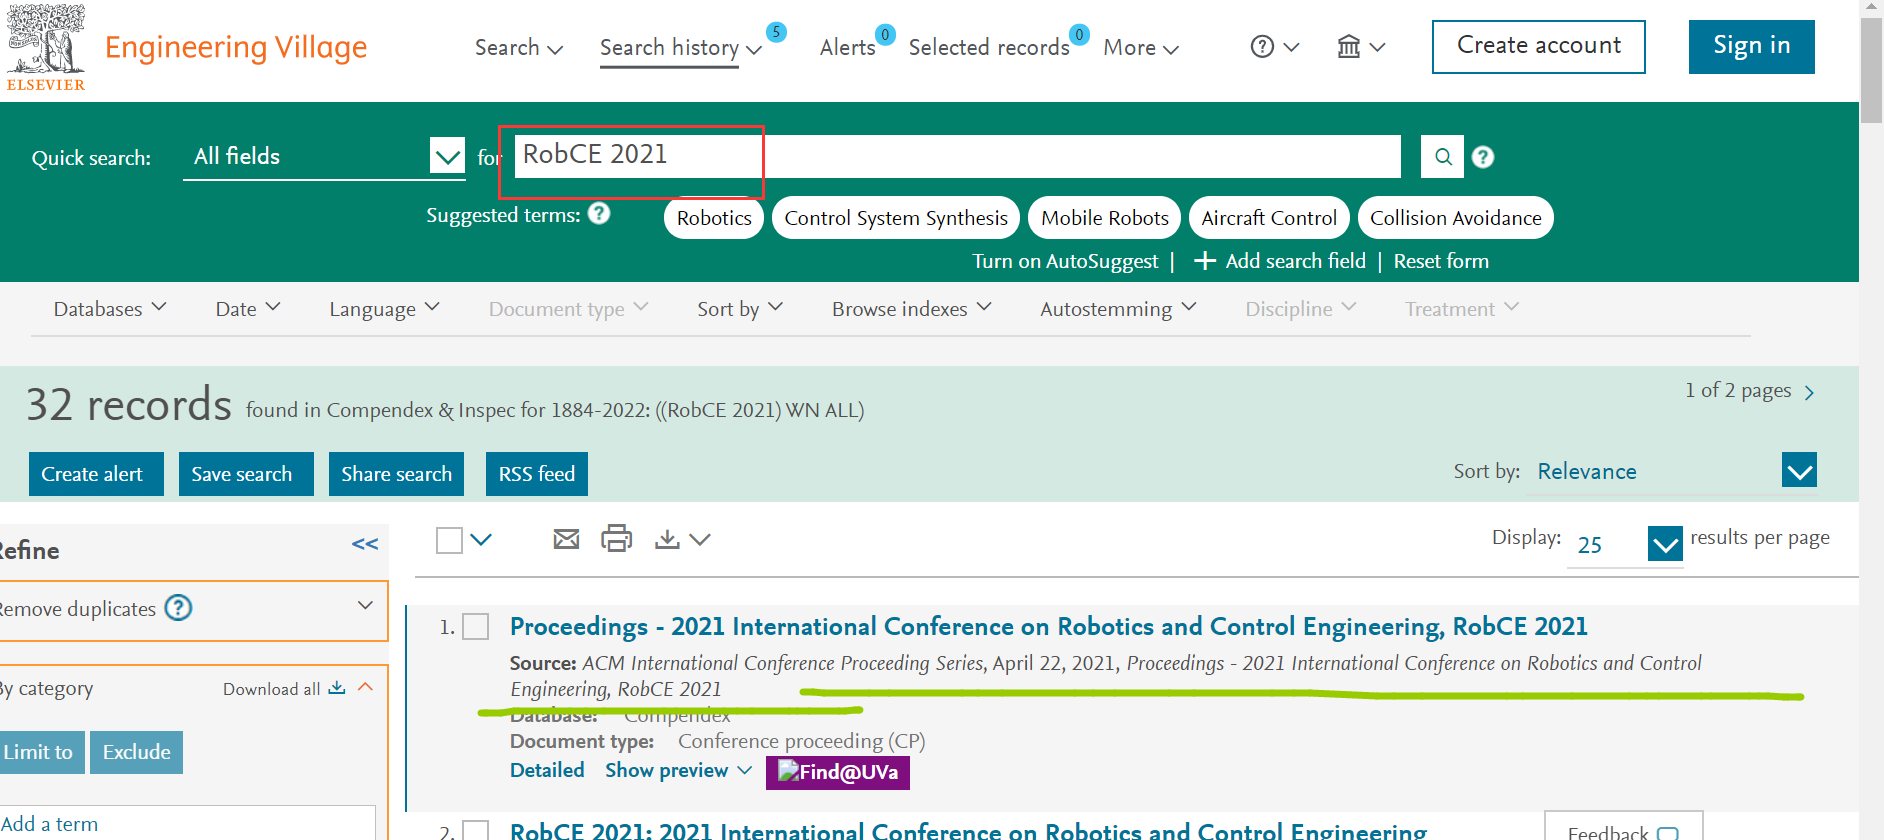Open Alerts in top navigation
The width and height of the screenshot is (1884, 840).
tap(847, 47)
